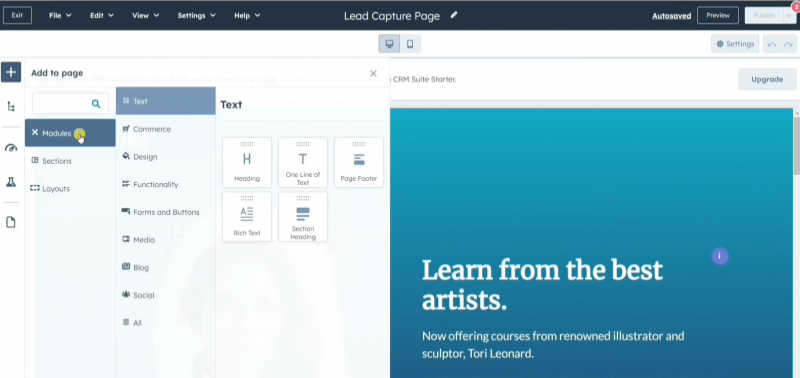Screen dimensions: 800x378
Task: Click the Autosaved link
Action: click(671, 16)
